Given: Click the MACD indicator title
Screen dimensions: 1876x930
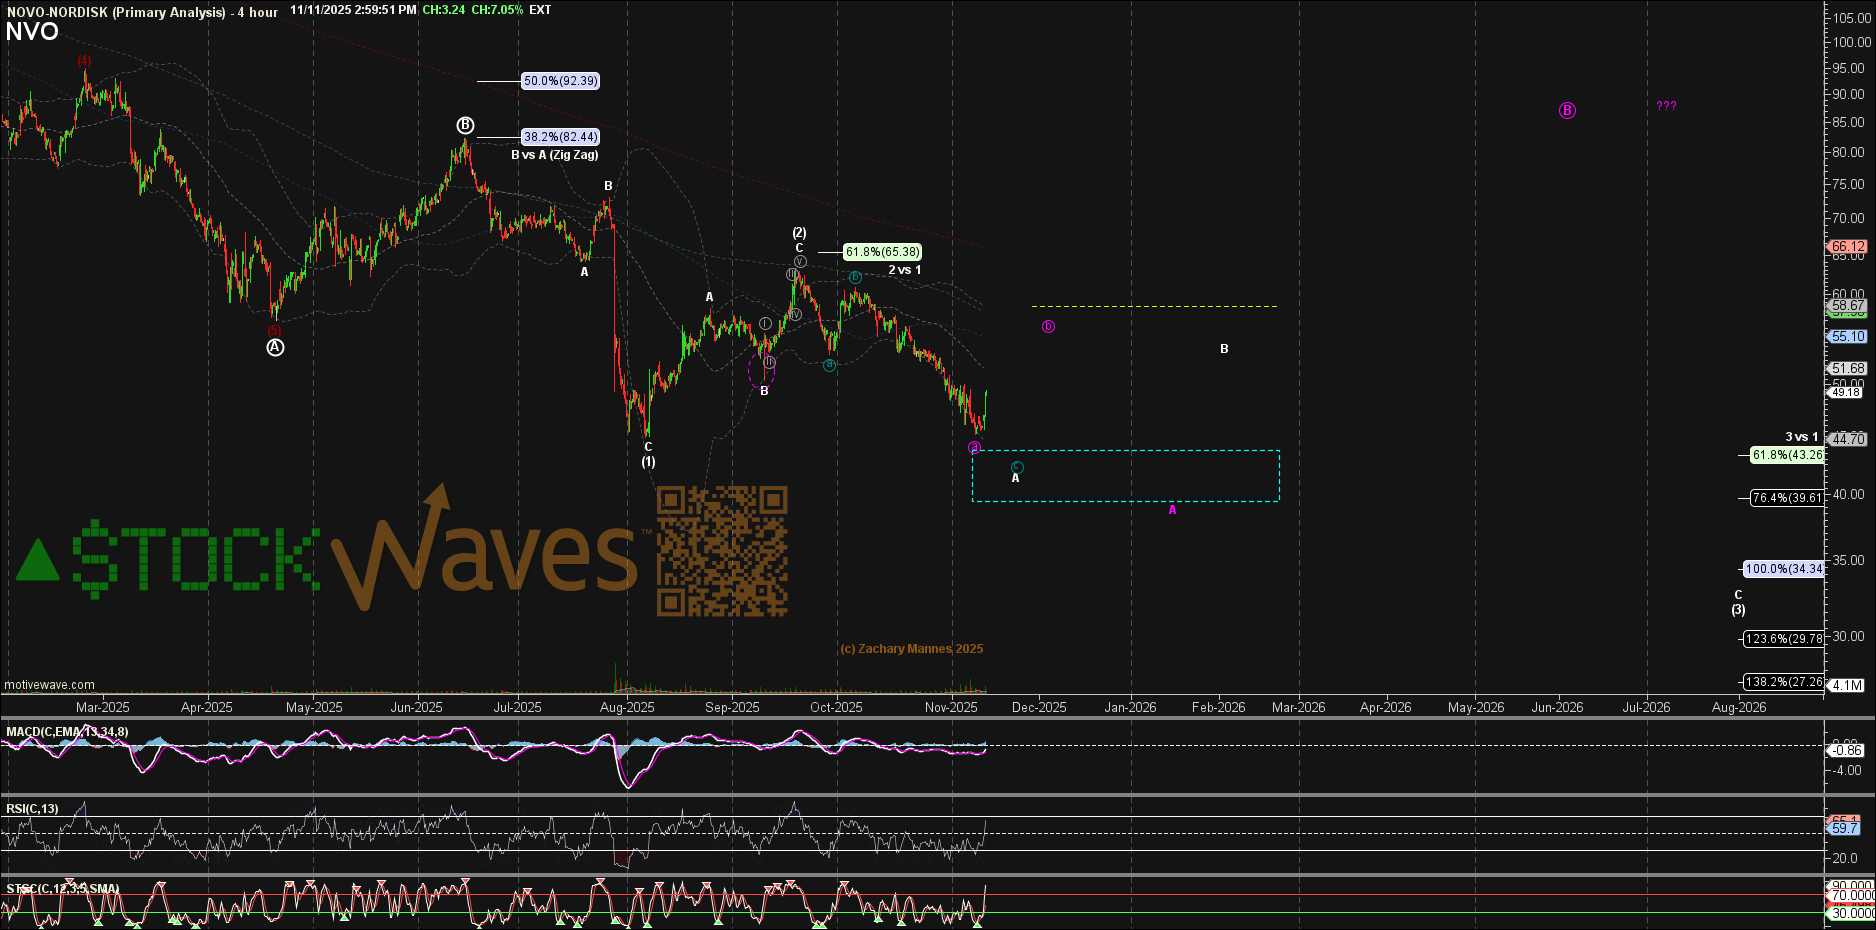Looking at the screenshot, I should [x=67, y=732].
